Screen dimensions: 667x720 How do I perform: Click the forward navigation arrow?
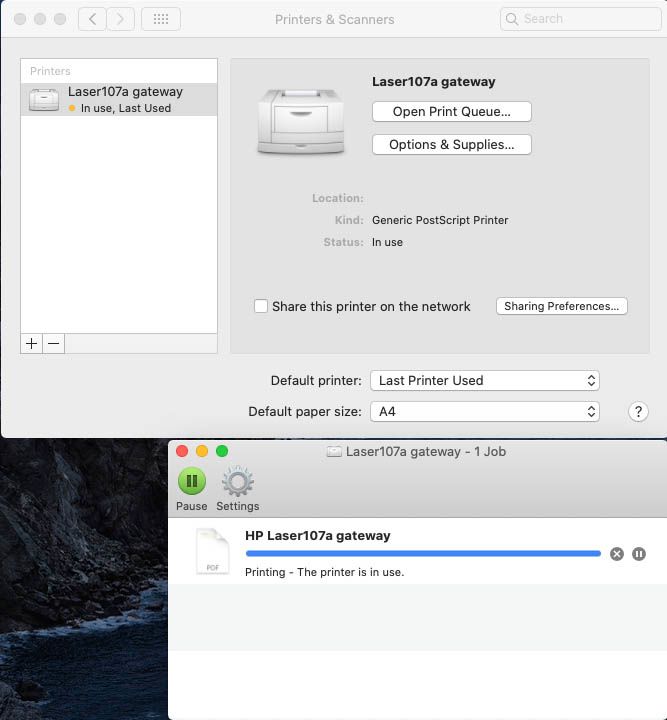(120, 19)
